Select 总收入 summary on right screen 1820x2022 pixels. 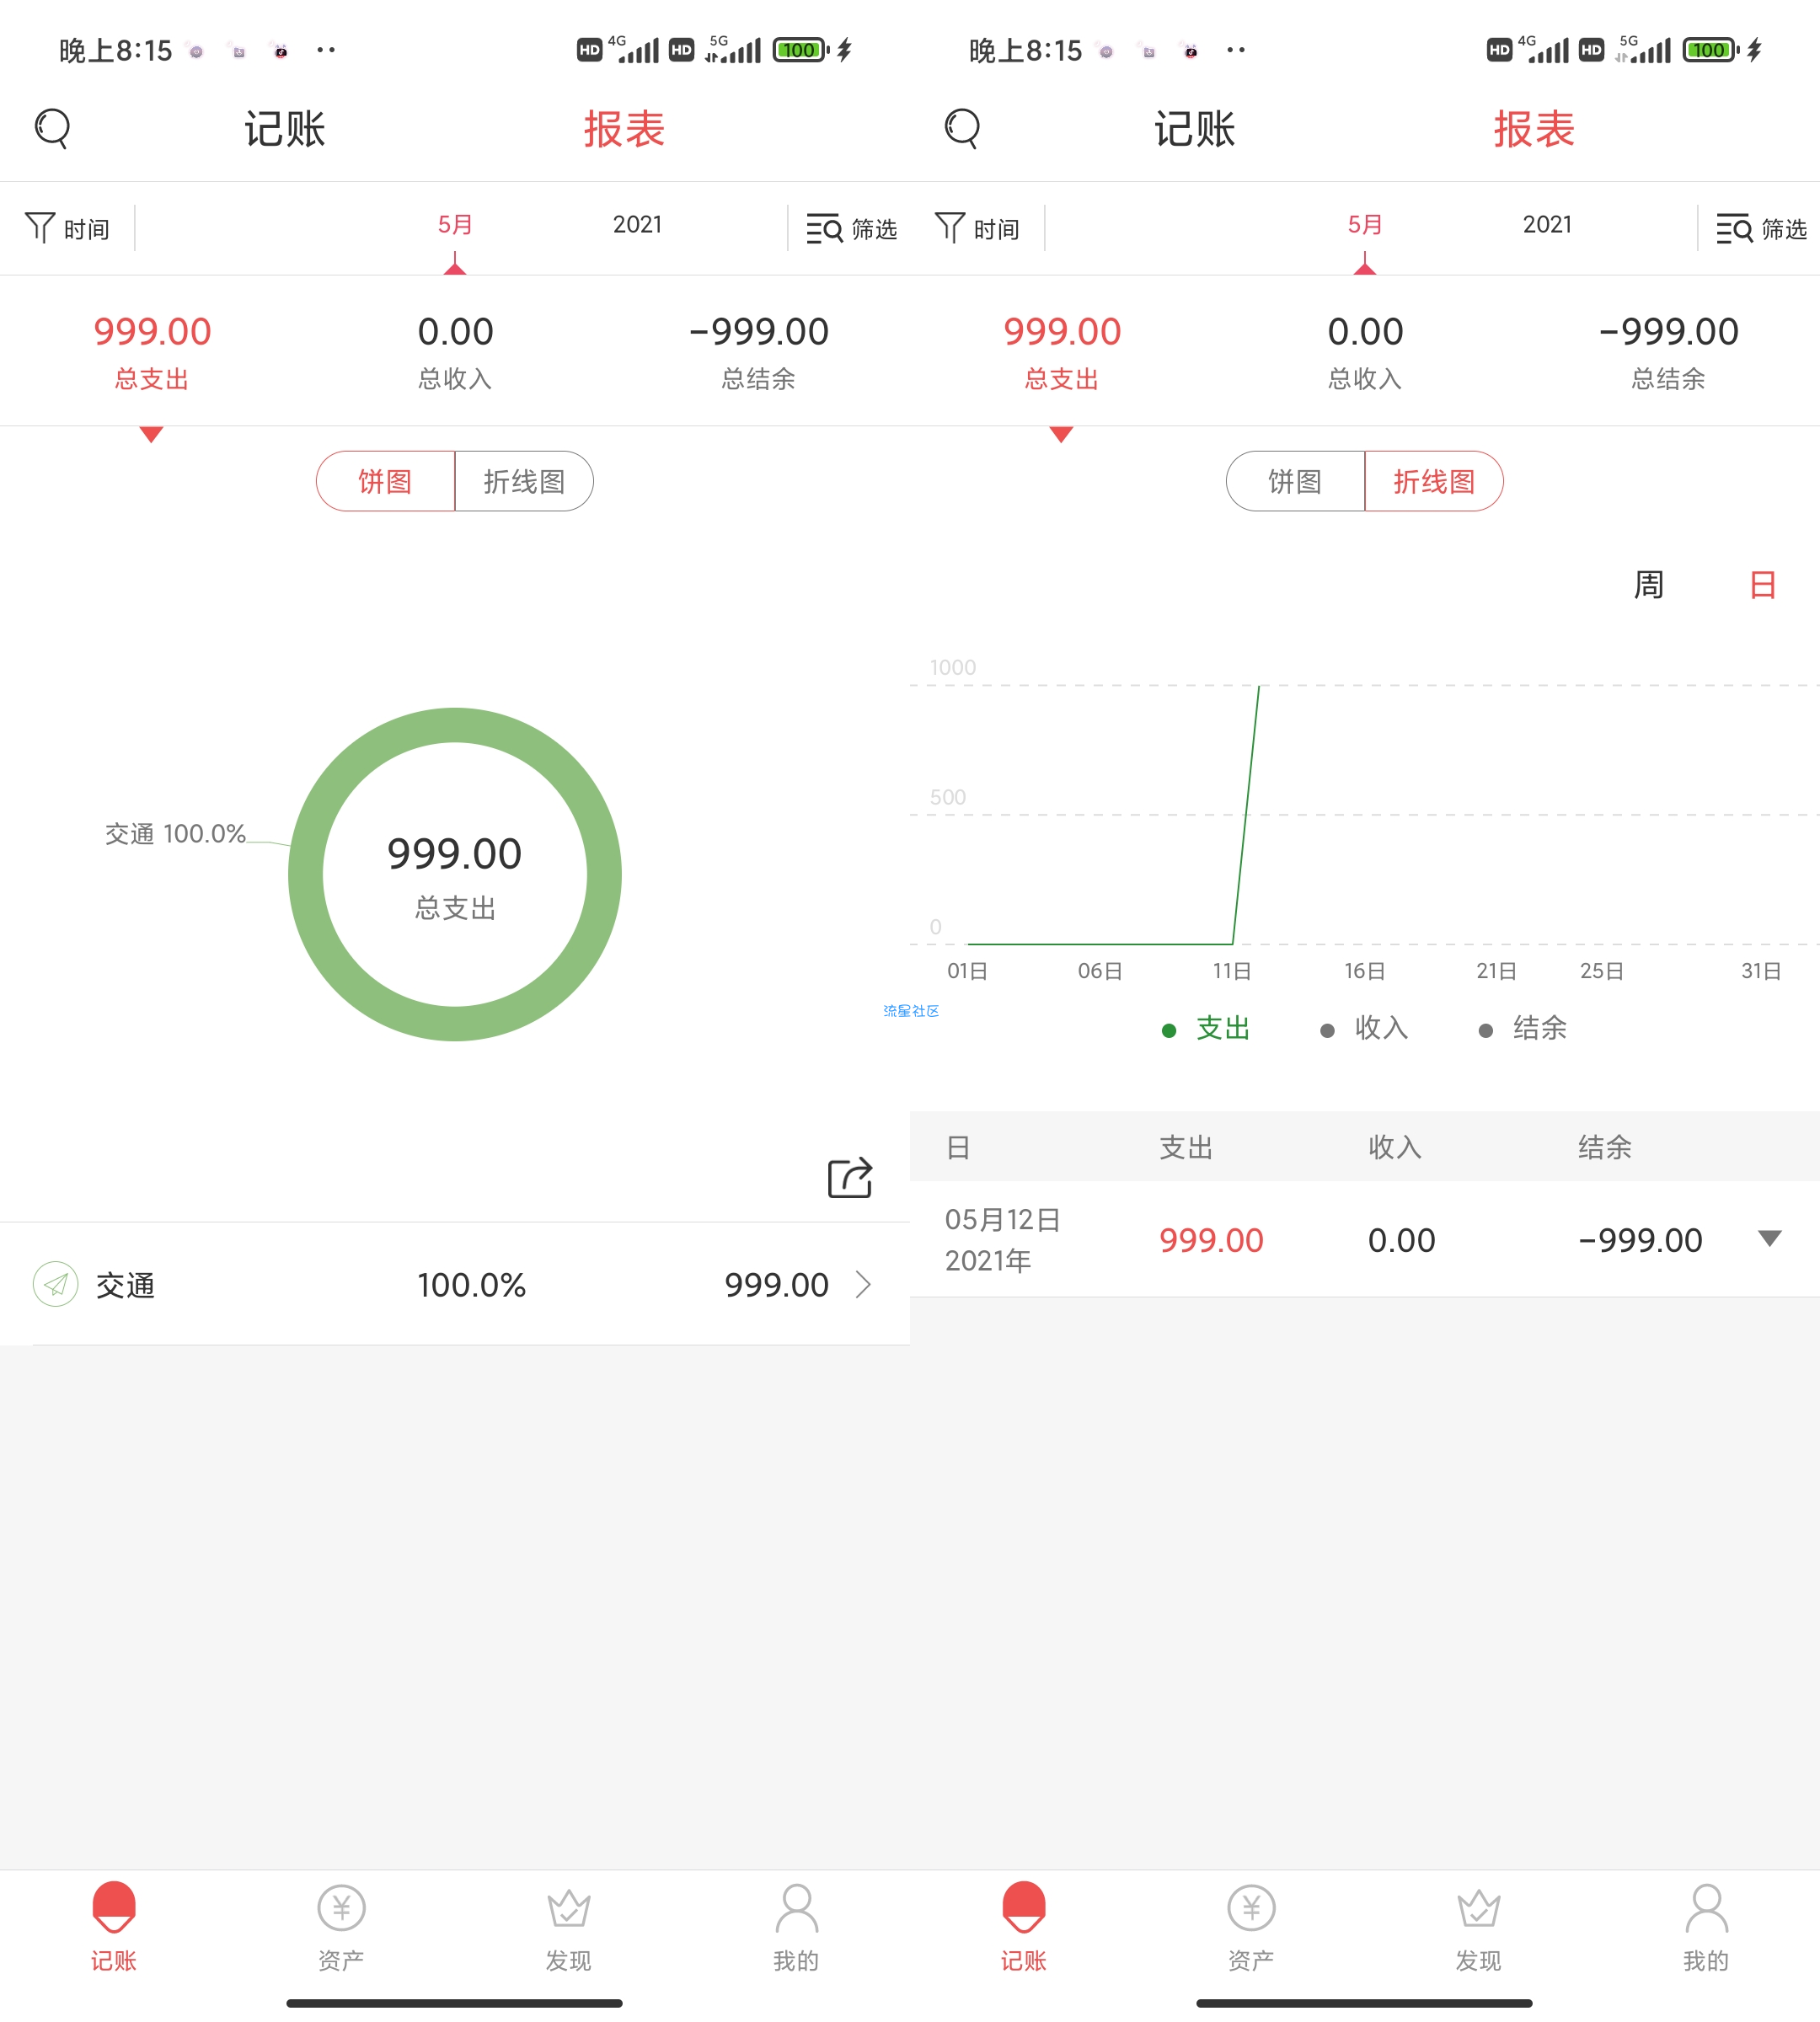pyautogui.click(x=1365, y=351)
